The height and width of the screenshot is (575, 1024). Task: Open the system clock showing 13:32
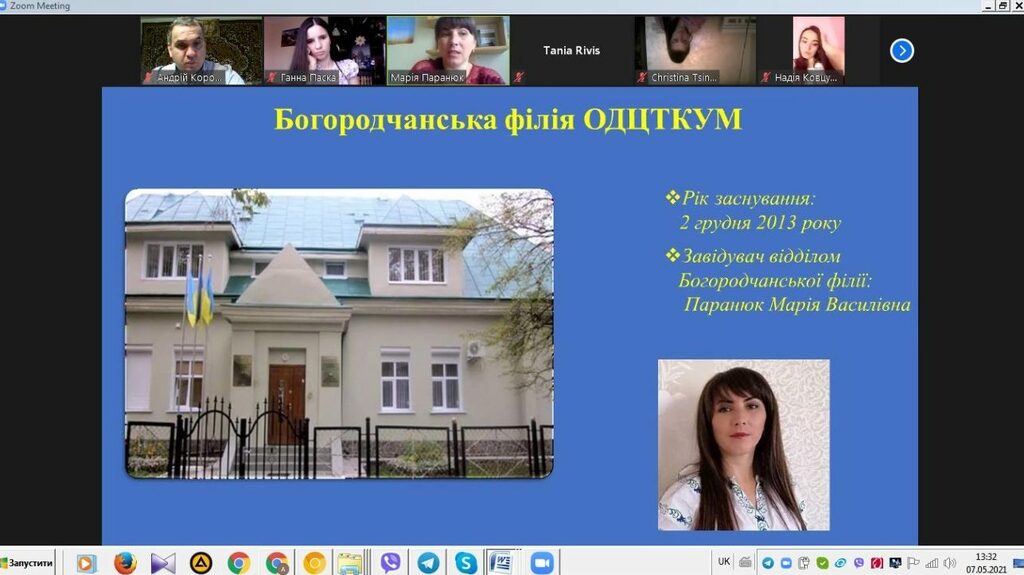986,562
